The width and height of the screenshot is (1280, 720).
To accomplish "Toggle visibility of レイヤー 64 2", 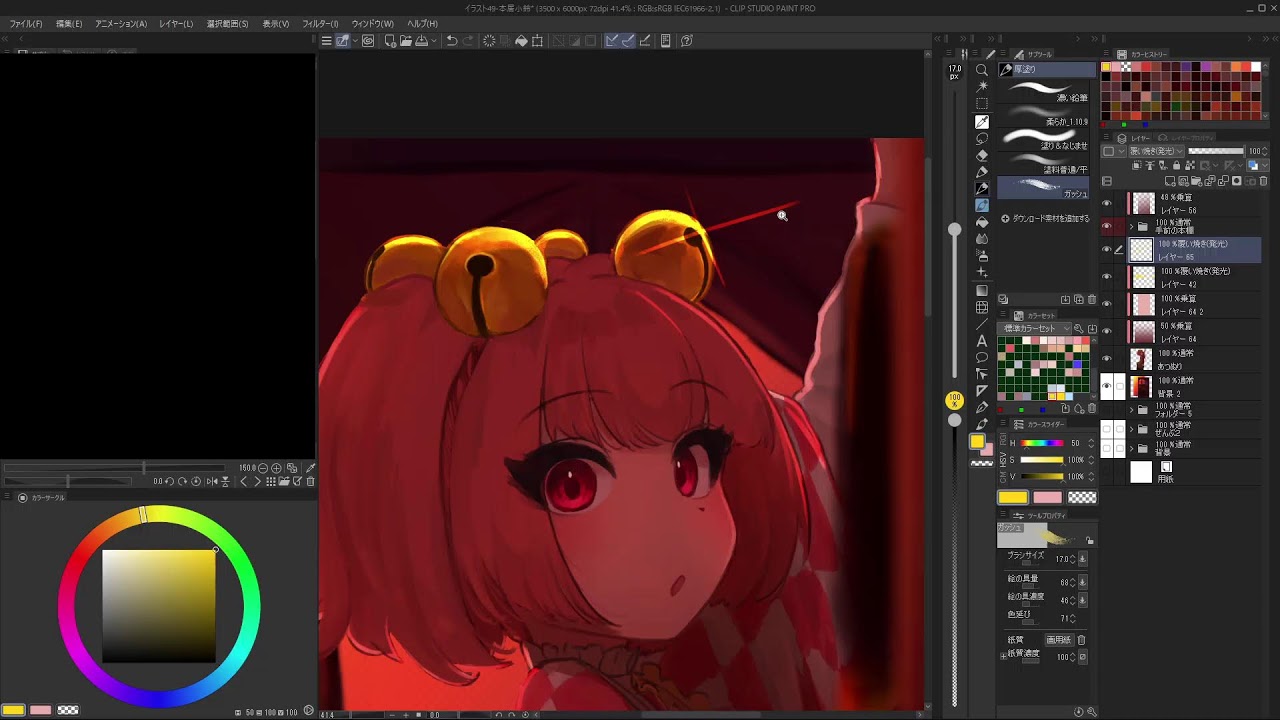I will (1106, 304).
